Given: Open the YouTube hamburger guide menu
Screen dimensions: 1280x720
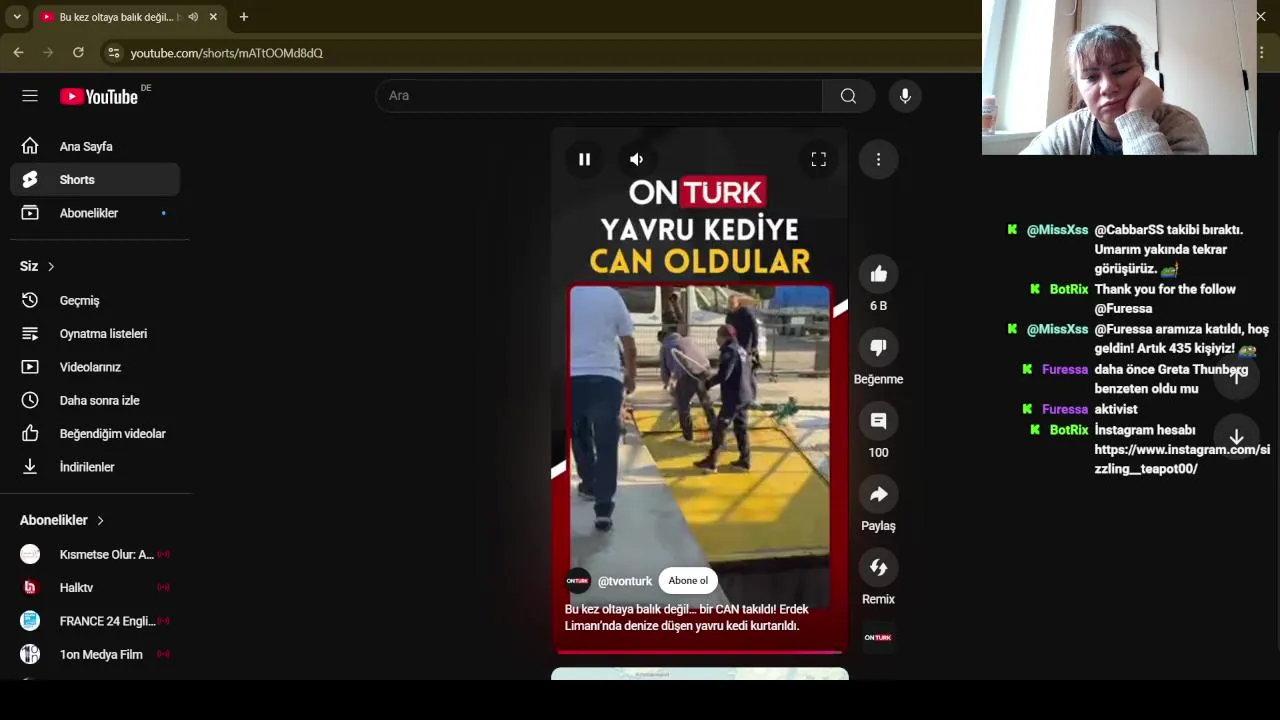Looking at the screenshot, I should pos(30,96).
